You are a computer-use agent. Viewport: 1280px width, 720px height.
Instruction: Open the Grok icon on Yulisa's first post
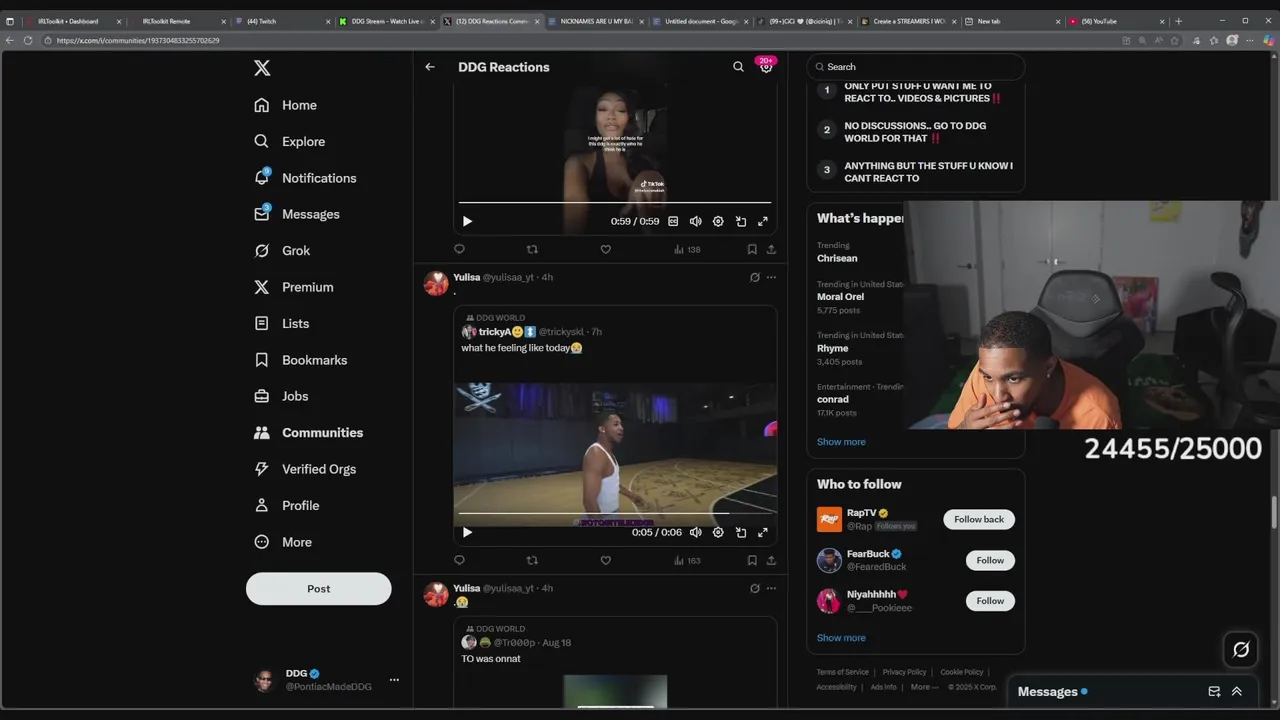(x=755, y=277)
